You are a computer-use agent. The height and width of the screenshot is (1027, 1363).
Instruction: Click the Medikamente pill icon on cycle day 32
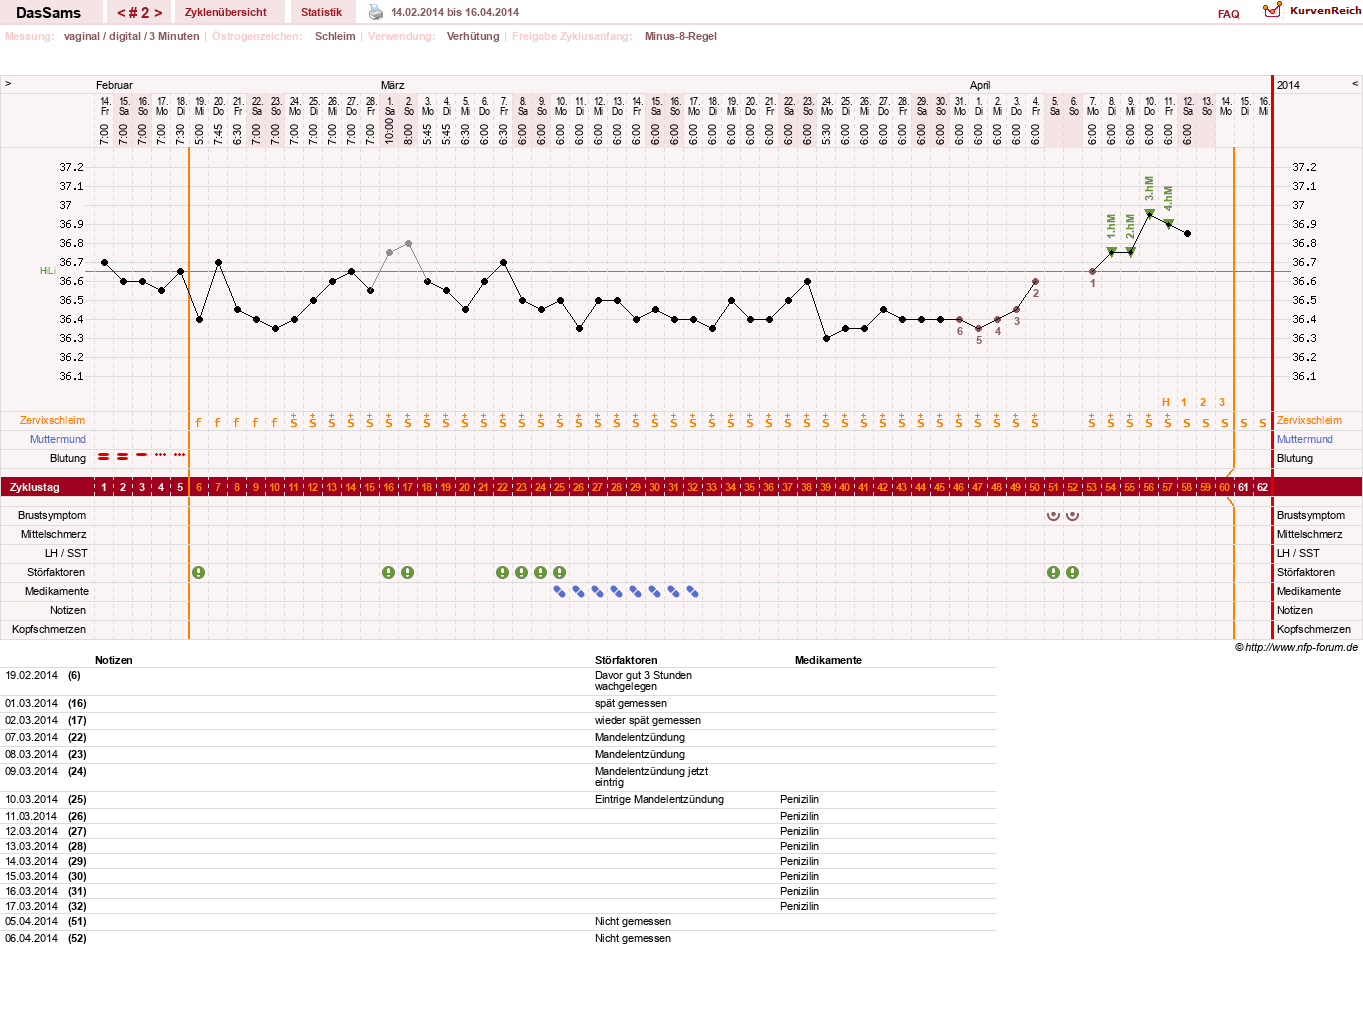coord(693,592)
